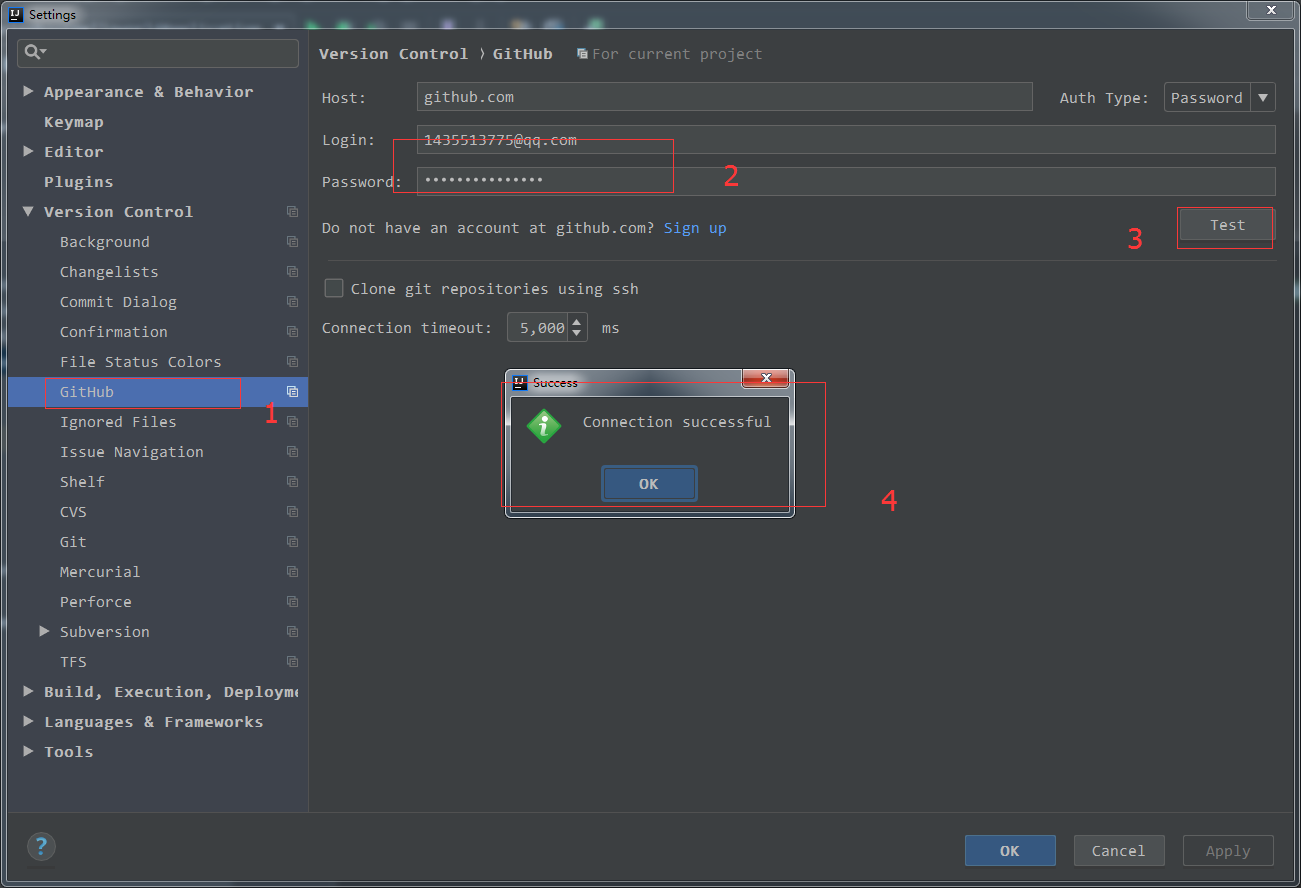Select TFS settings
Screen dimensions: 1301x888
click(73, 662)
